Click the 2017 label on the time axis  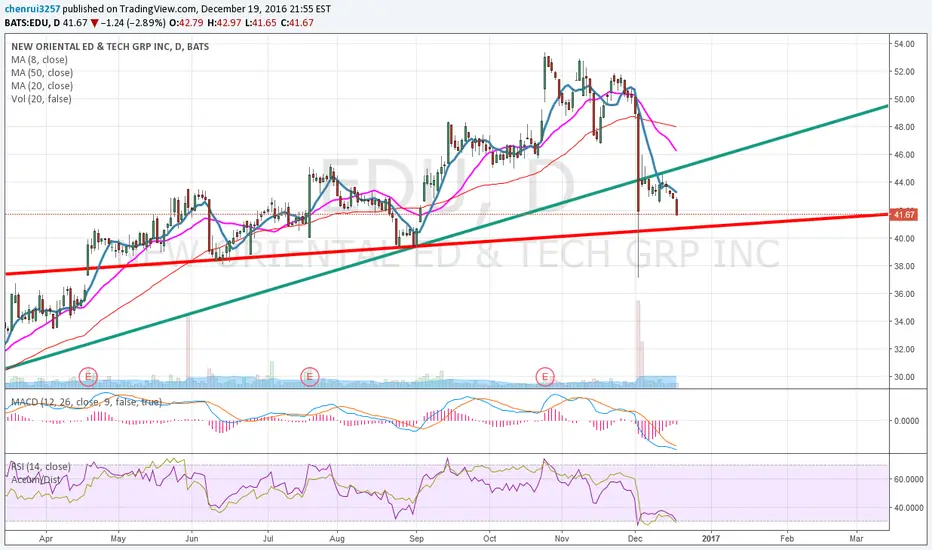coord(710,539)
